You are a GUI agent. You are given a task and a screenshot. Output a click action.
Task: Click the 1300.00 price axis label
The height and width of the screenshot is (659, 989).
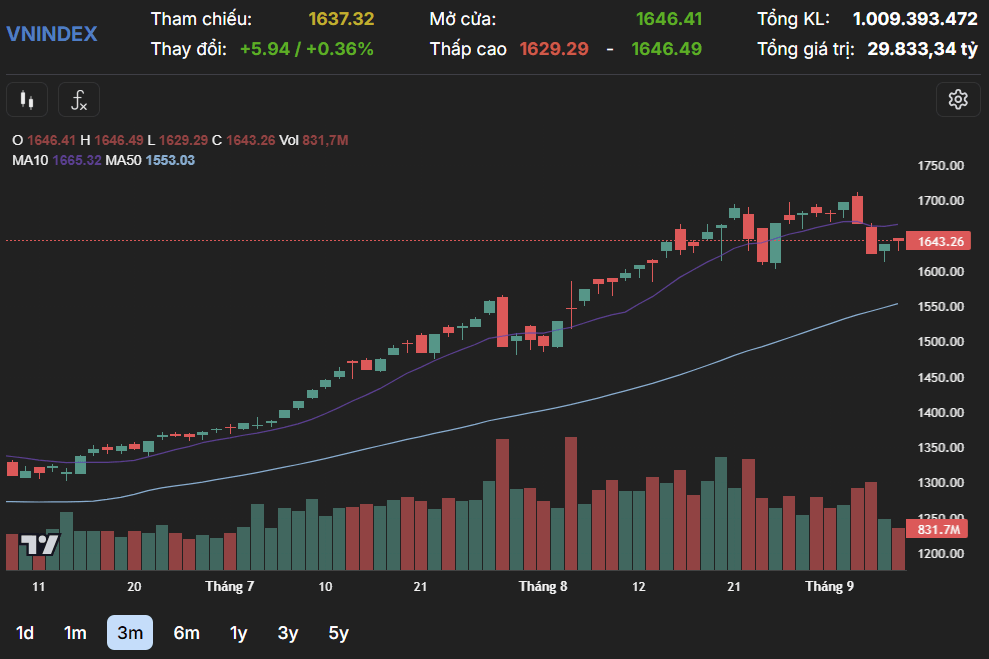coord(940,482)
